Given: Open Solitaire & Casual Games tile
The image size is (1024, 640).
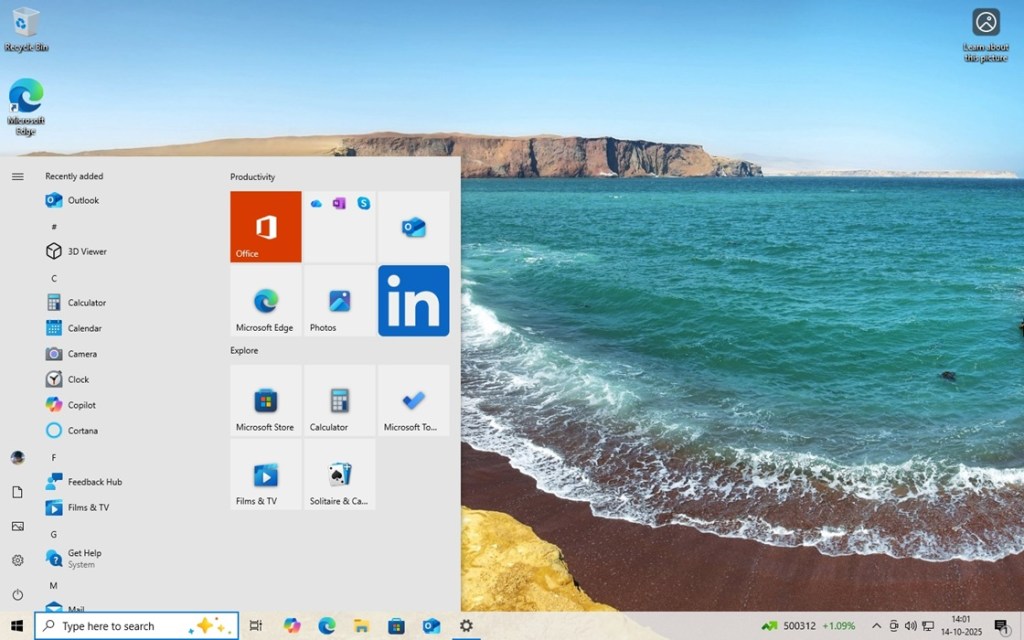Looking at the screenshot, I should click(x=339, y=475).
